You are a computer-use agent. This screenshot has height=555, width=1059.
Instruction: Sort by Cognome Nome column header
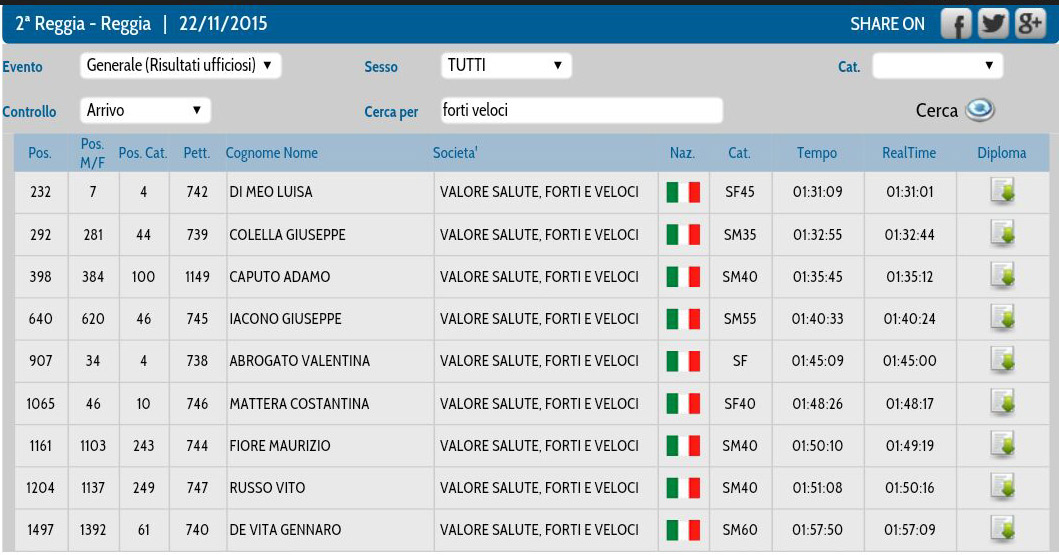(272, 153)
